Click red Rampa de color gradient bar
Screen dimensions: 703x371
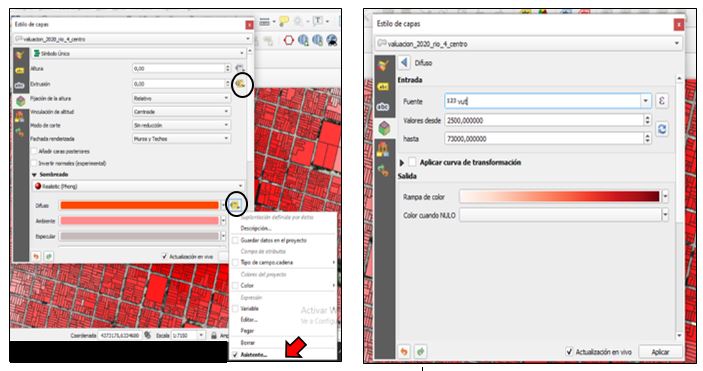pyautogui.click(x=560, y=196)
